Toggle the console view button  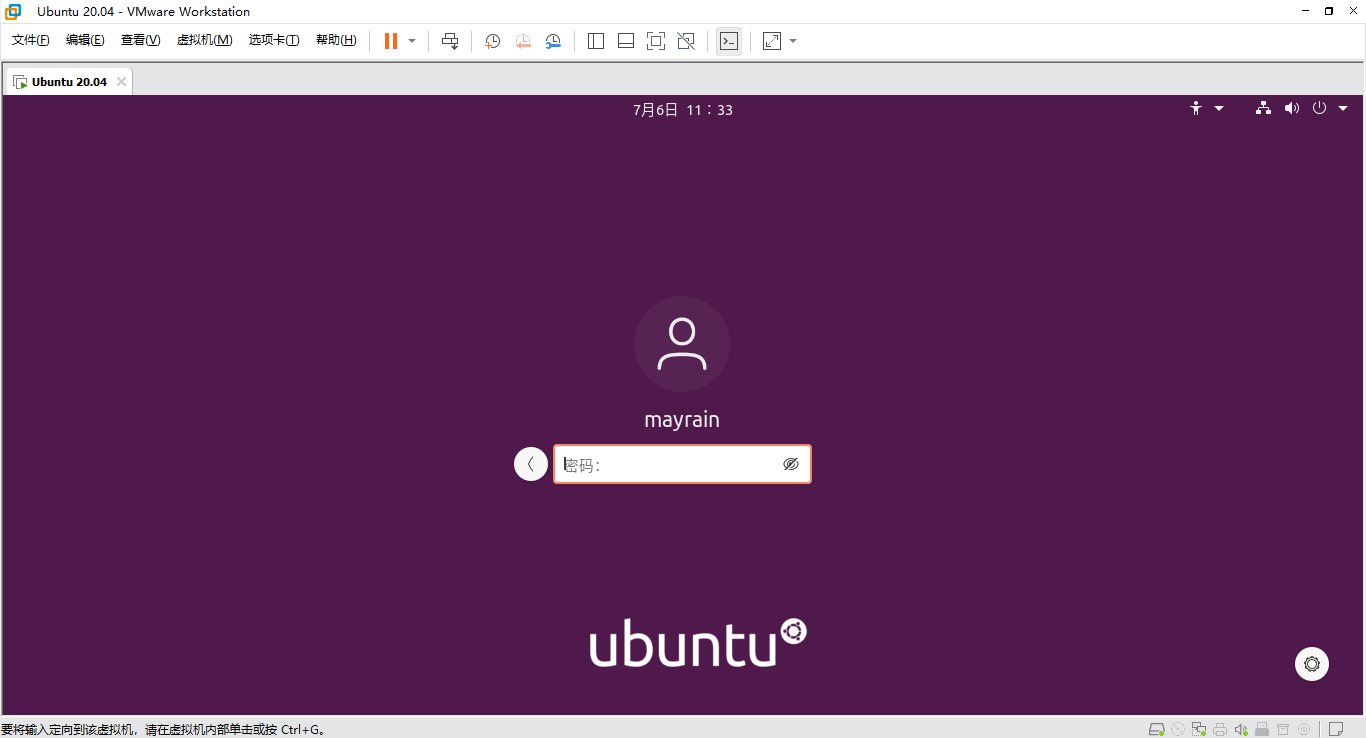click(x=729, y=41)
